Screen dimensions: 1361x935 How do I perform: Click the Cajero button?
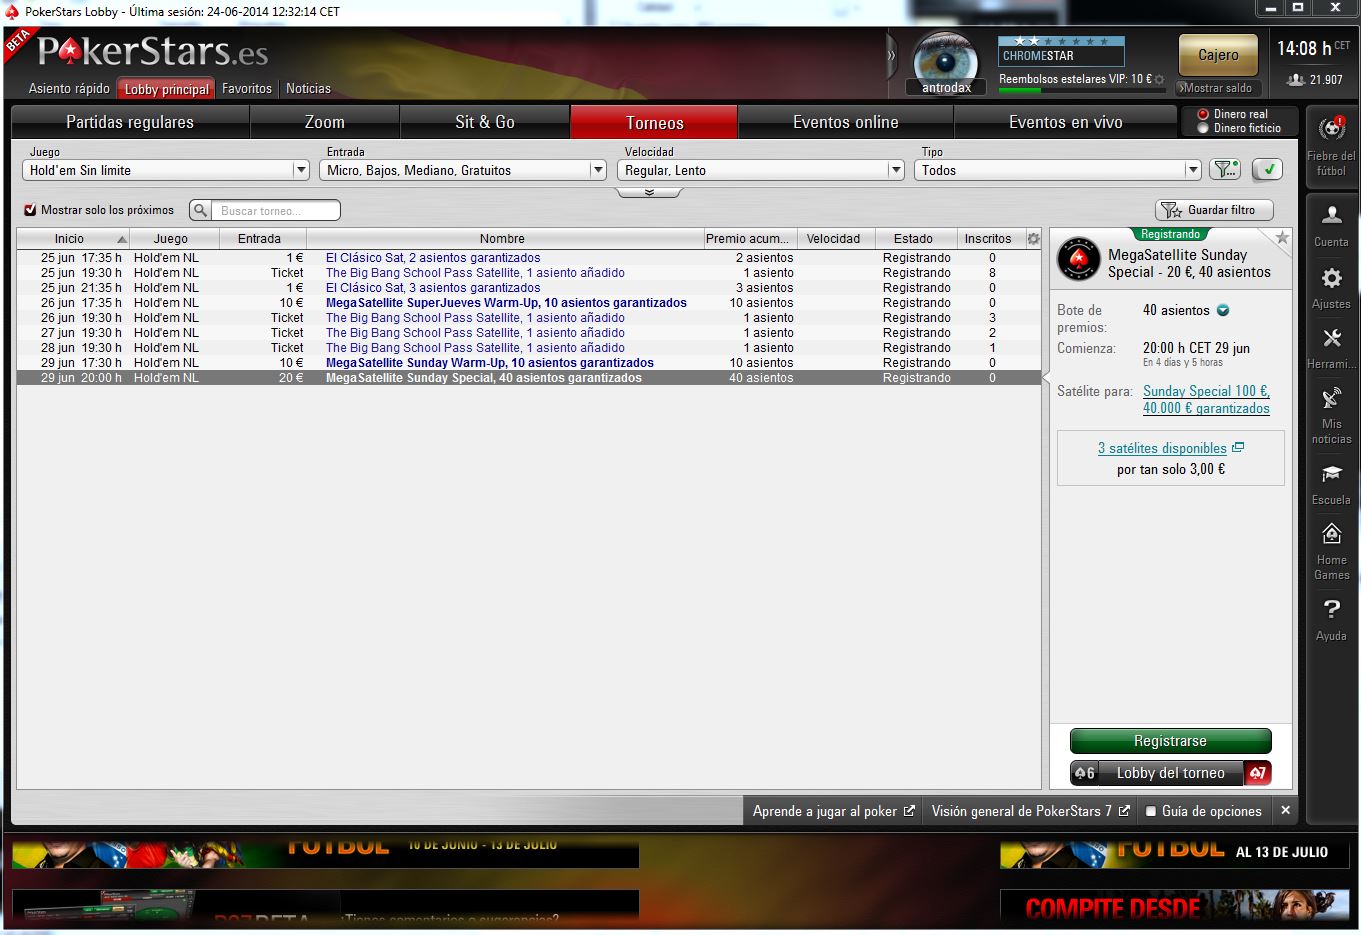coord(1218,55)
